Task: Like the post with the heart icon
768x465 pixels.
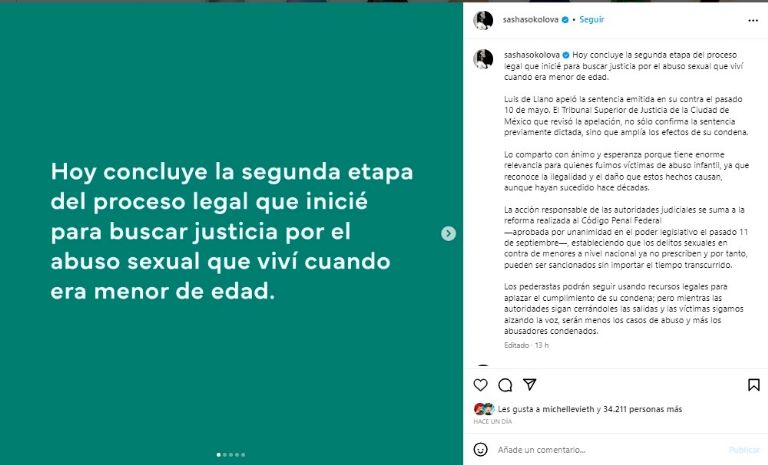Action: tap(480, 385)
